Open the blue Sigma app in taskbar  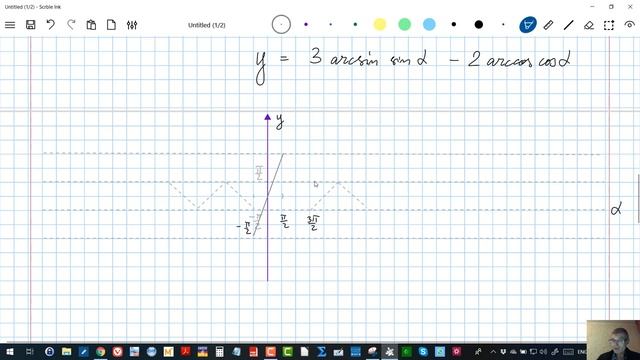click(322, 351)
